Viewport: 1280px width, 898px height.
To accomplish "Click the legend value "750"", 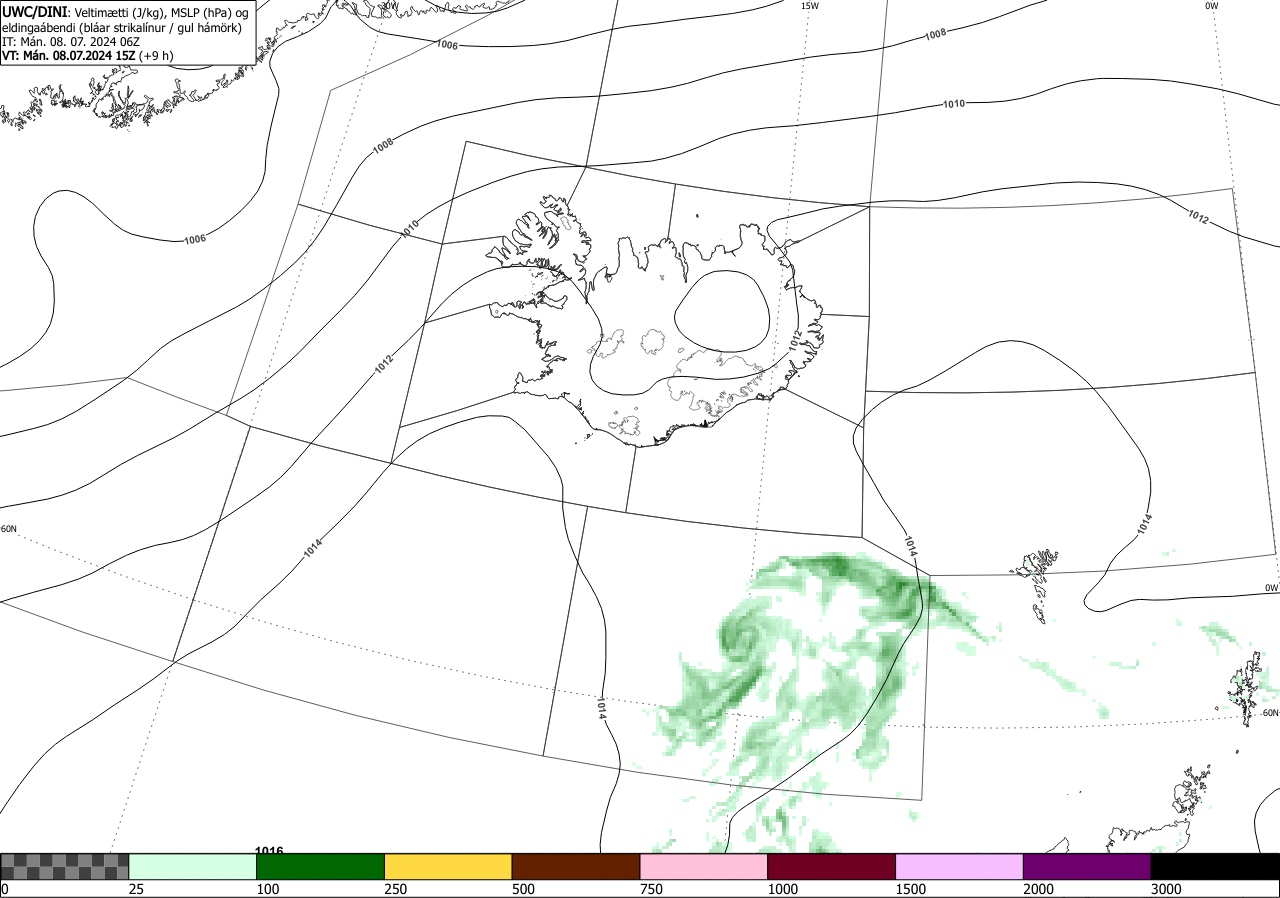I will point(651,889).
